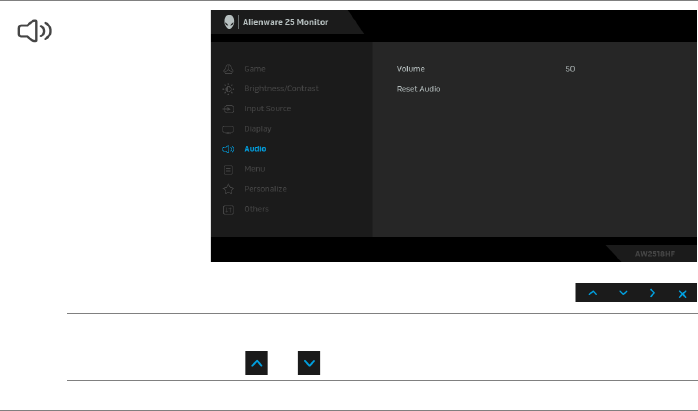Click up arrow in OSD control bar
698x411 pixels.
tap(592, 293)
